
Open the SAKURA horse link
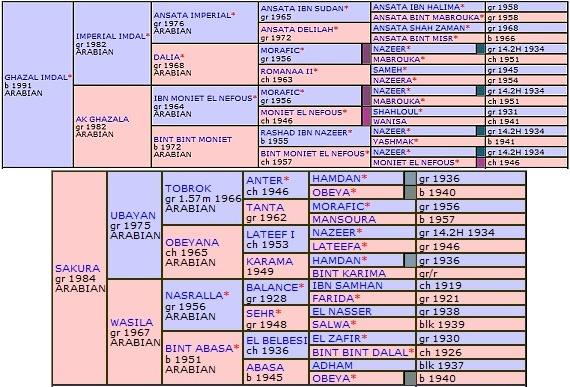[x=77, y=269]
